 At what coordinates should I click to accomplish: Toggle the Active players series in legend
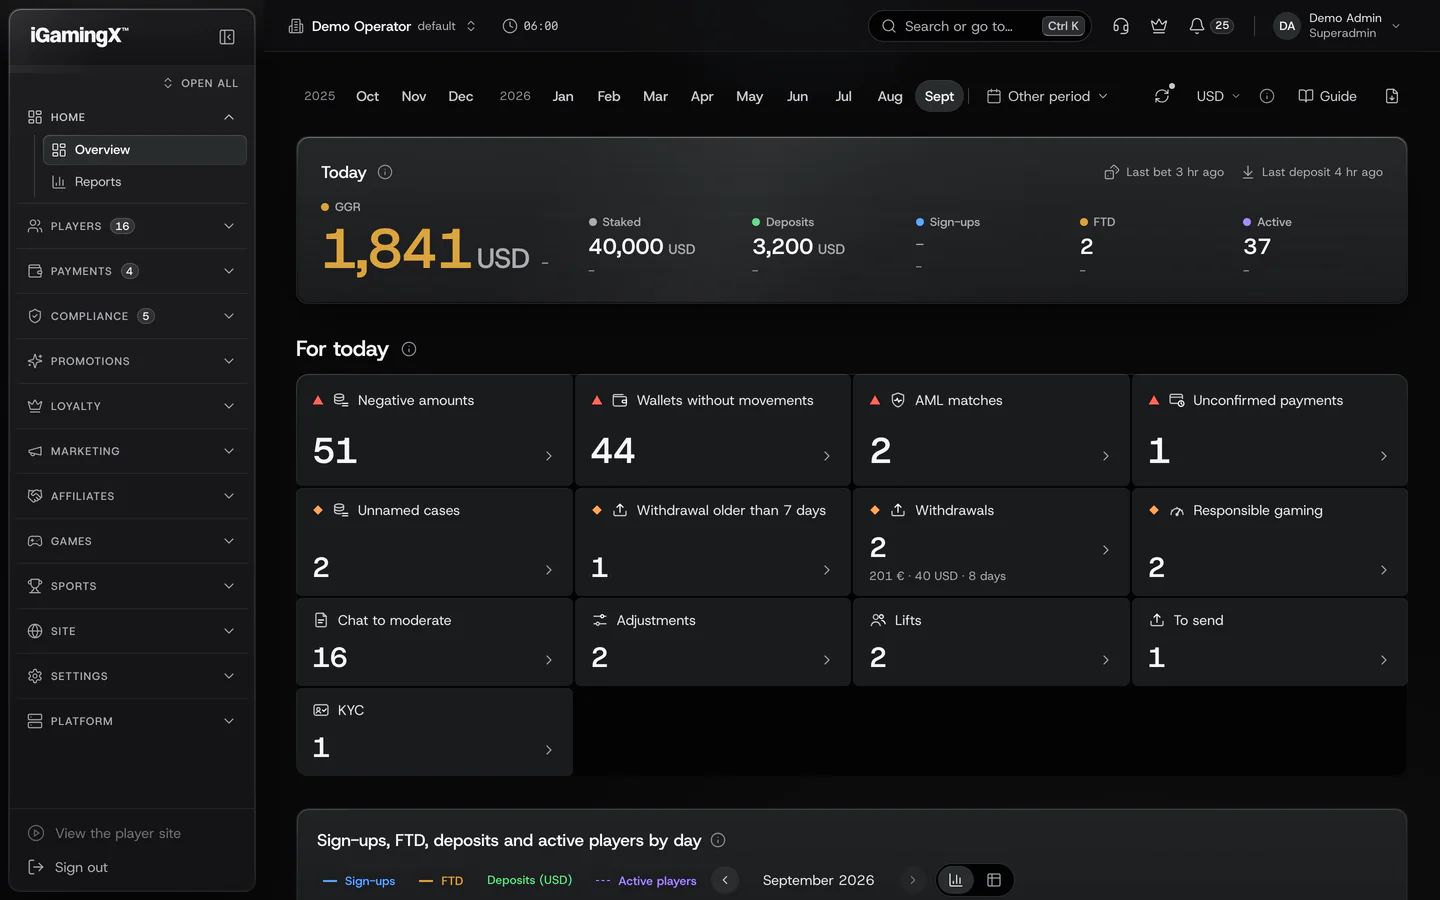[646, 881]
